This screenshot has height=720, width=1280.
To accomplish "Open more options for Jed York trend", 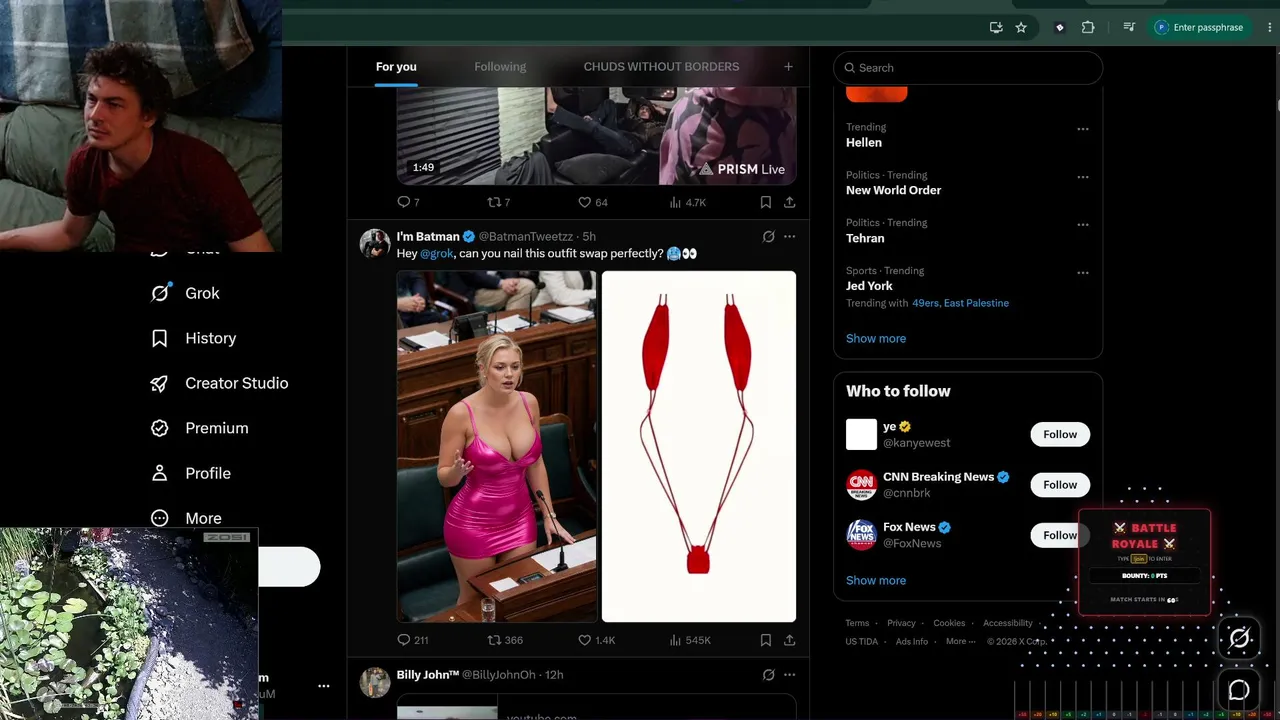I will point(1083,272).
